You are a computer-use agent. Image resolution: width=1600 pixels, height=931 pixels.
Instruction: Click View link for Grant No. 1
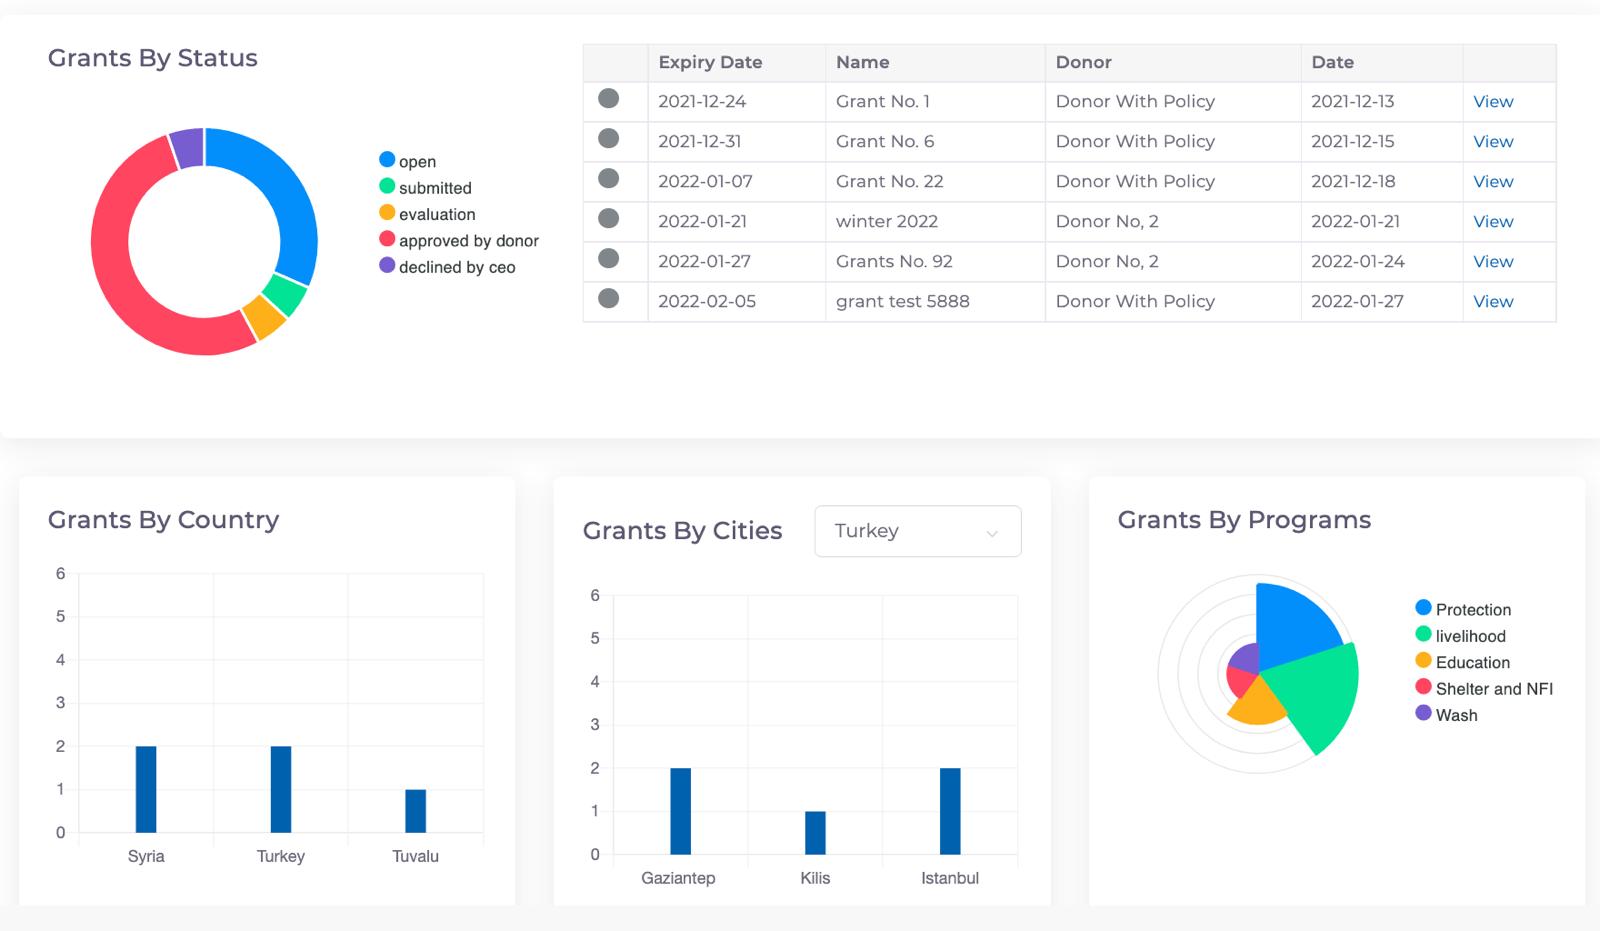(x=1492, y=101)
